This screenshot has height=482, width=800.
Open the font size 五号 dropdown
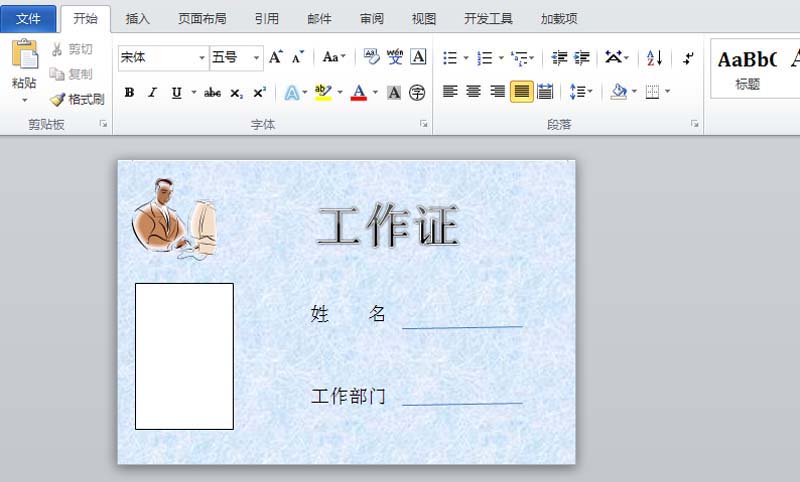(x=257, y=58)
